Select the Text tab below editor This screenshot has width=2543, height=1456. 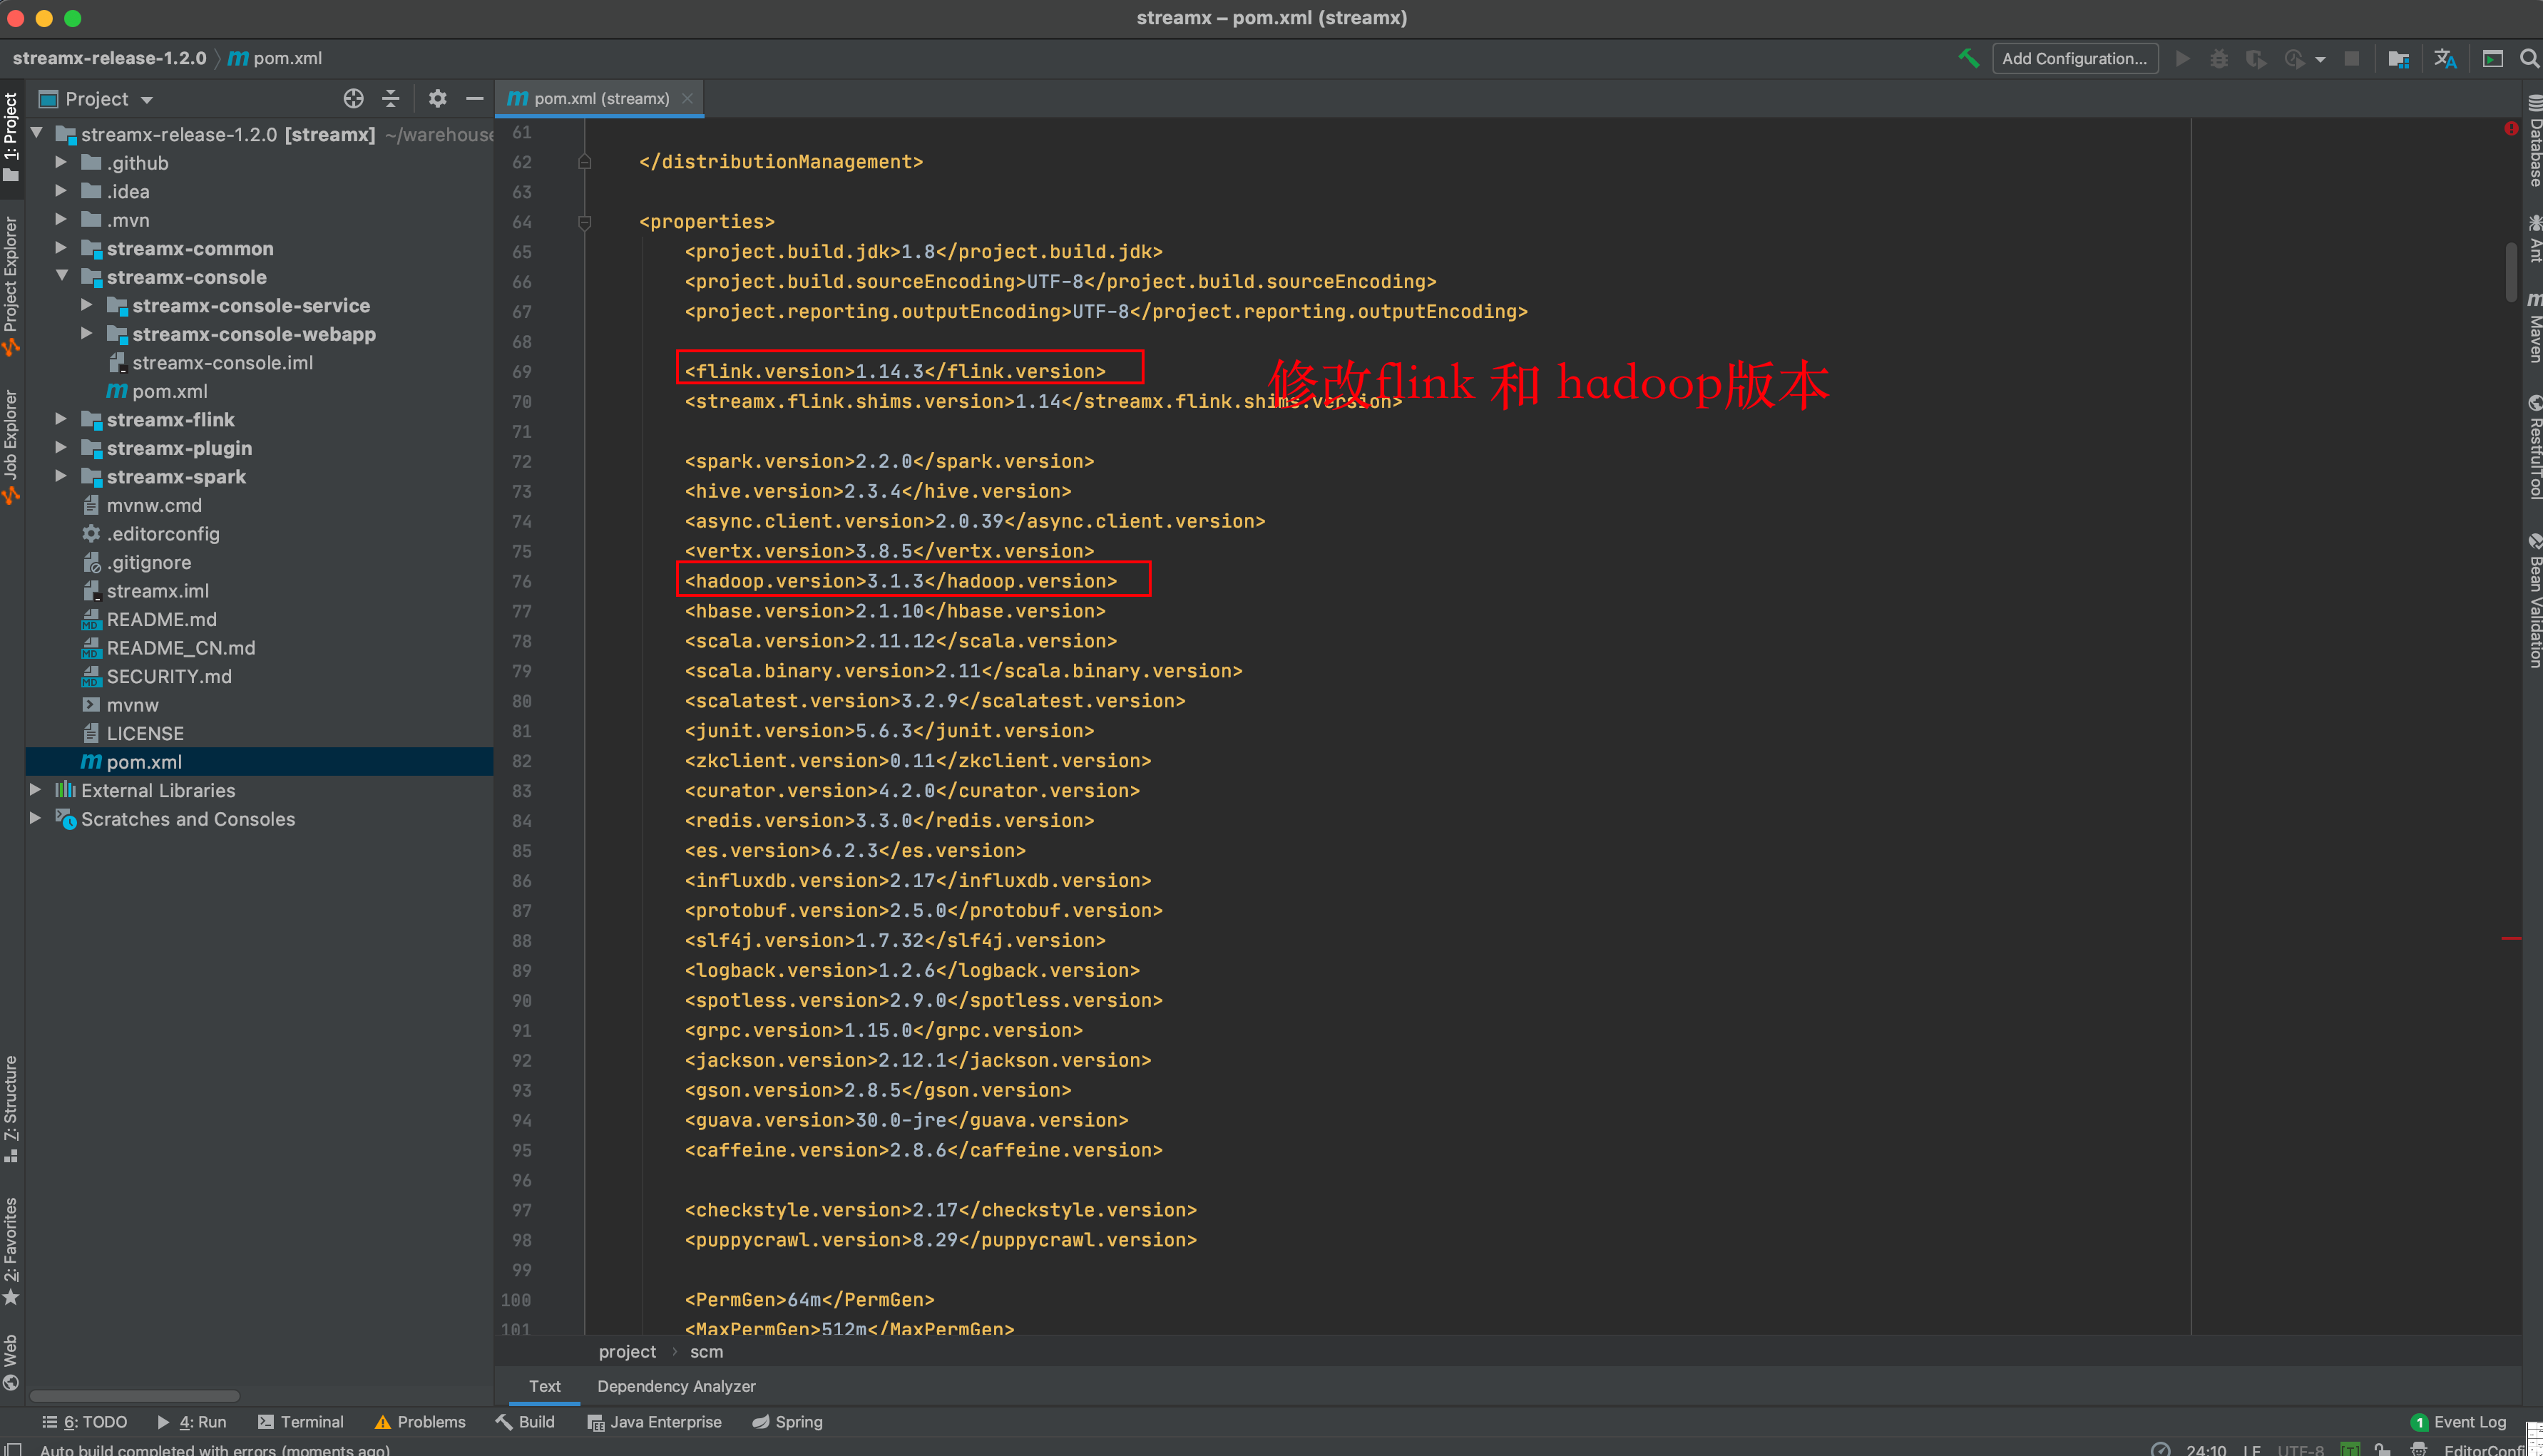[x=544, y=1386]
